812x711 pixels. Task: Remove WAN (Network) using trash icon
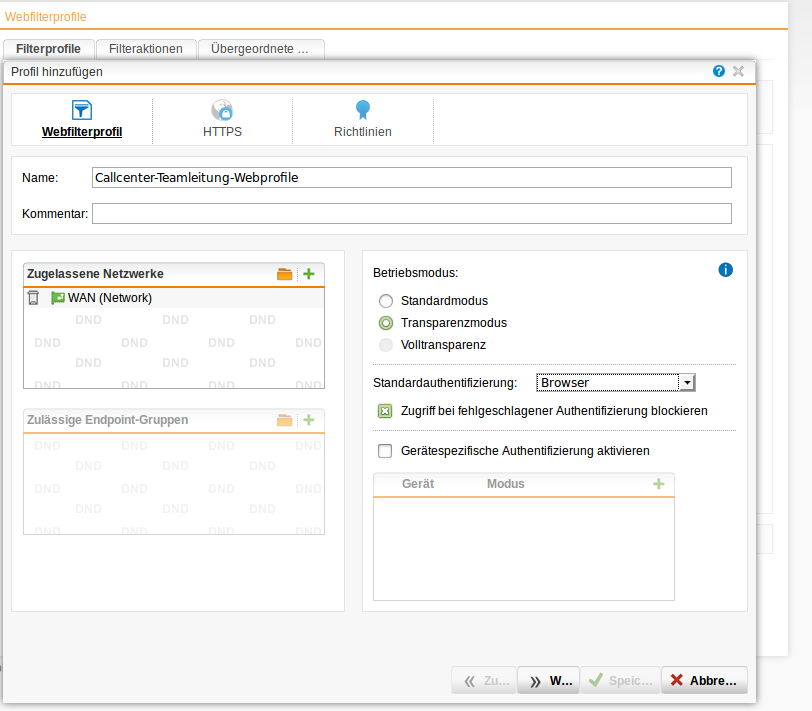coord(33,298)
